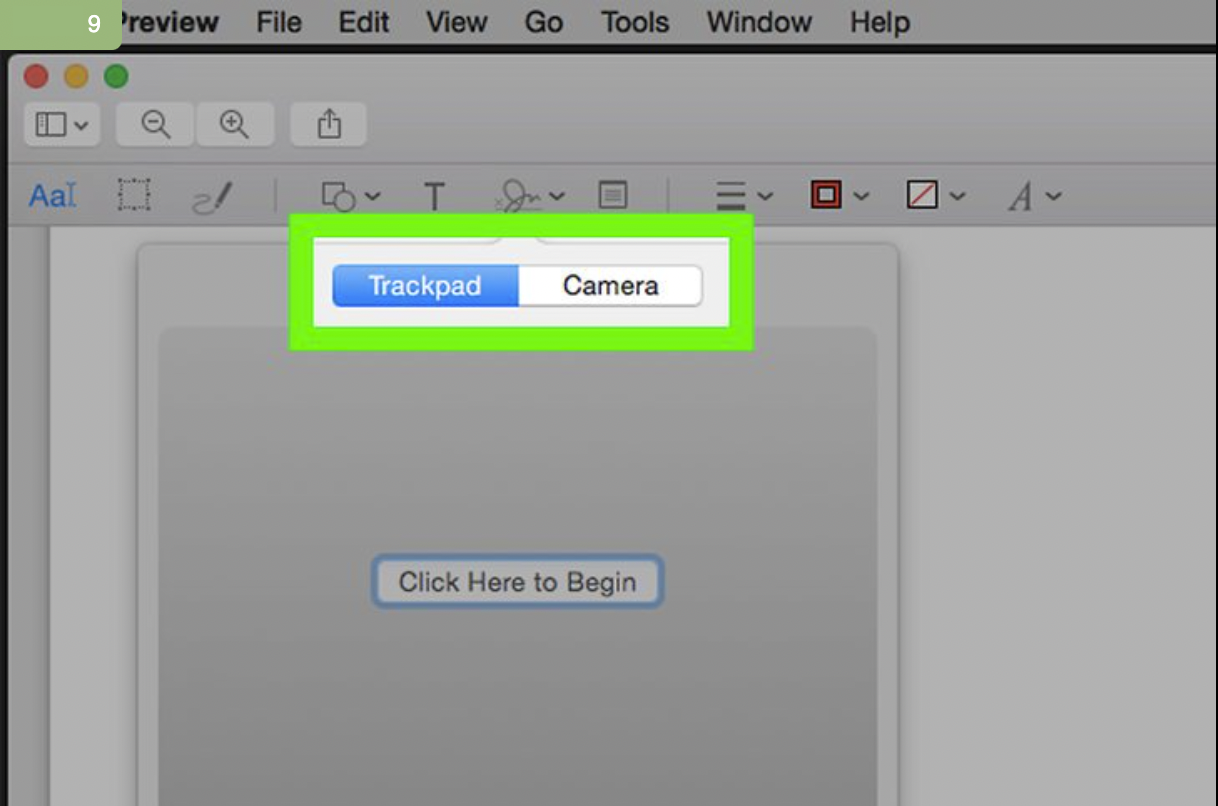Click the Click Here to Begin button
The height and width of the screenshot is (806, 1218).
pos(517,582)
